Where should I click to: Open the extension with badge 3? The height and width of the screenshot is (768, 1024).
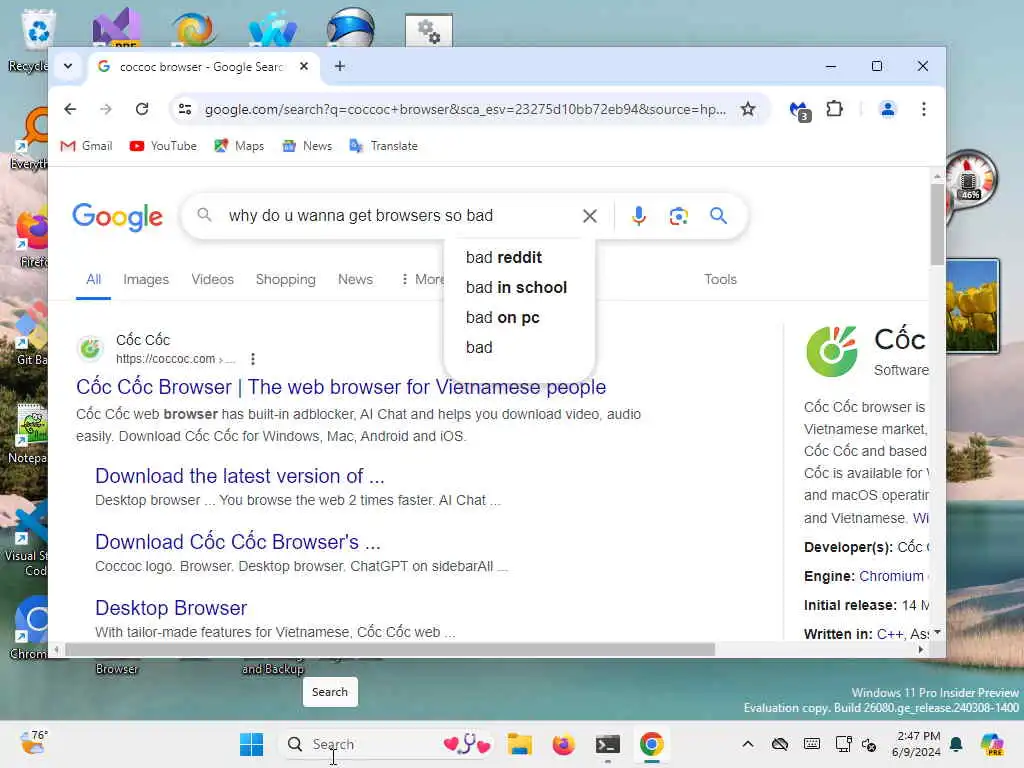799,110
